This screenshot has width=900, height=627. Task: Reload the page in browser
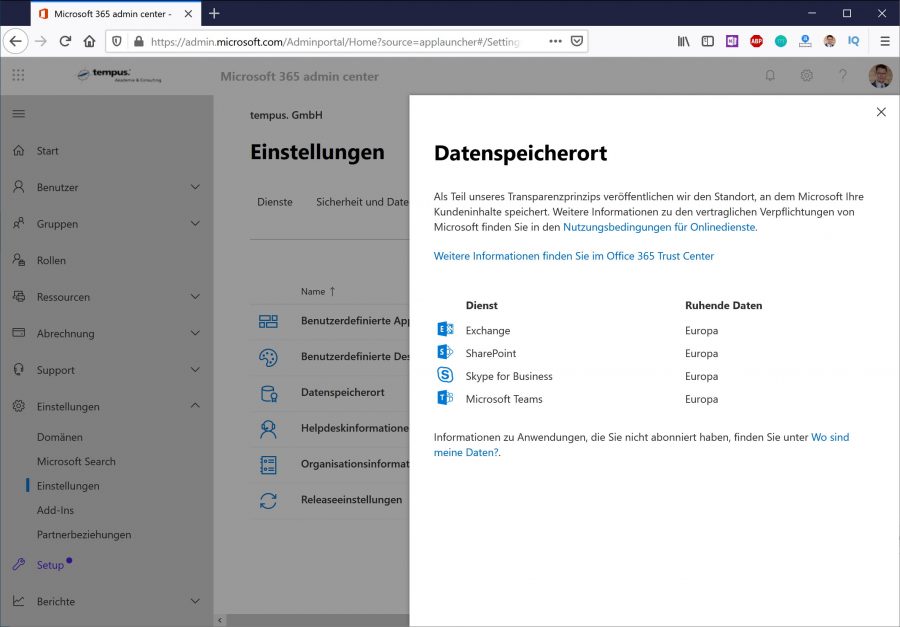click(65, 41)
